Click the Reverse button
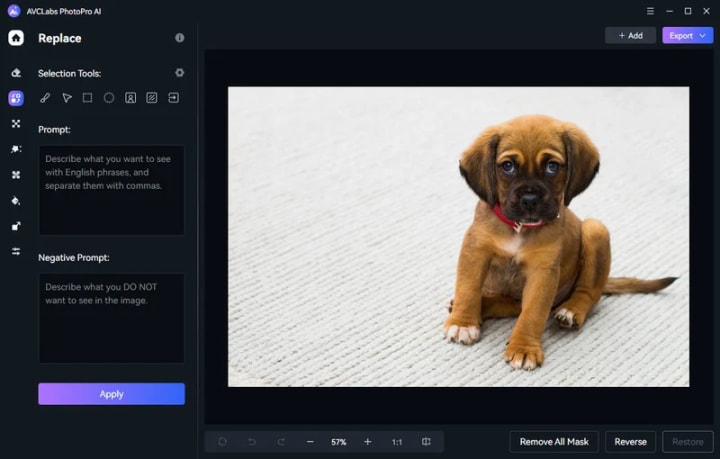 (x=630, y=442)
